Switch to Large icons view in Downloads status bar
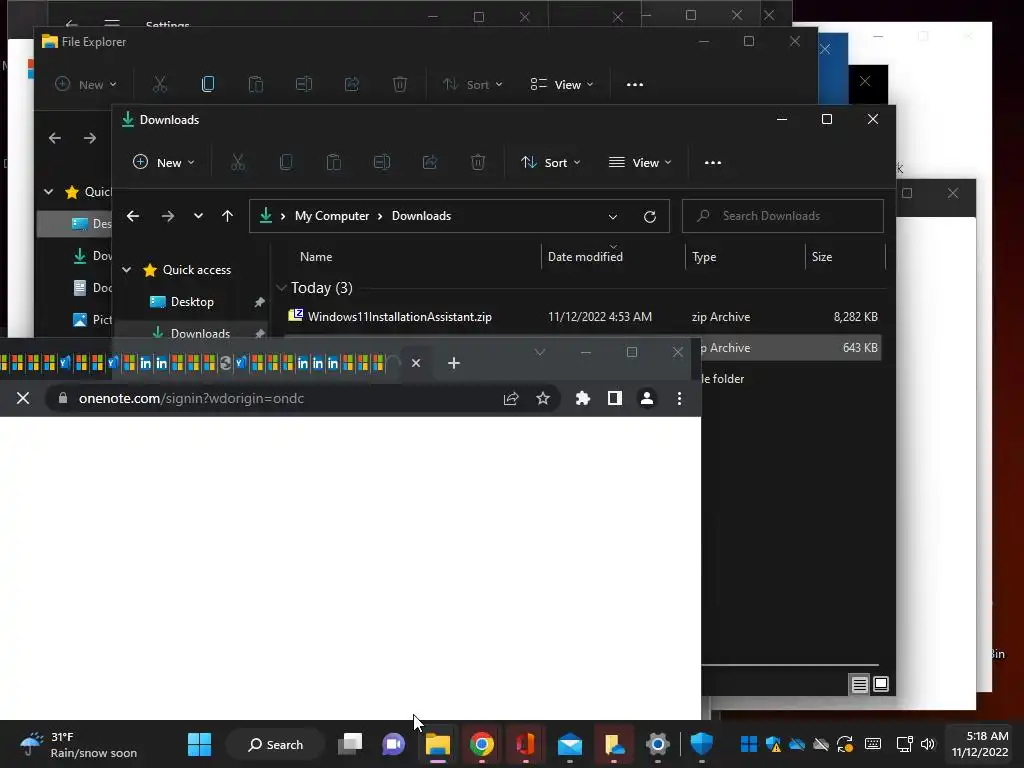1024x768 pixels. pos(881,684)
